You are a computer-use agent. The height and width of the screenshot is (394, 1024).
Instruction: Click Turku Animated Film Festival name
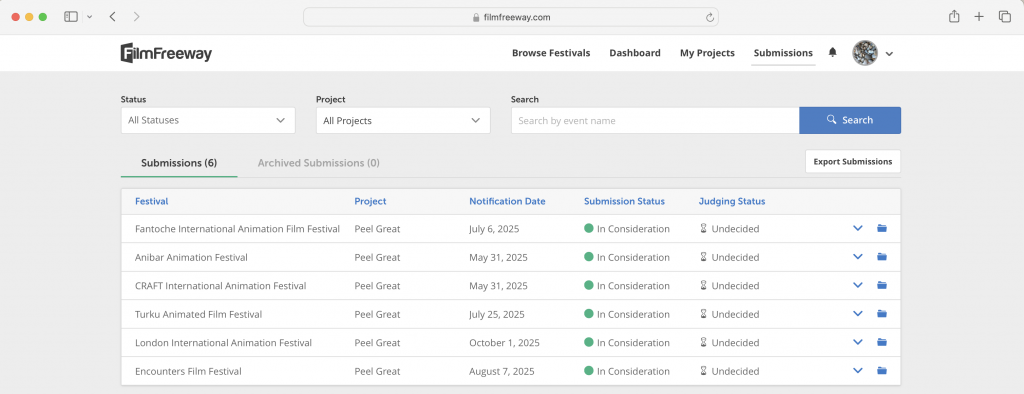coord(199,314)
